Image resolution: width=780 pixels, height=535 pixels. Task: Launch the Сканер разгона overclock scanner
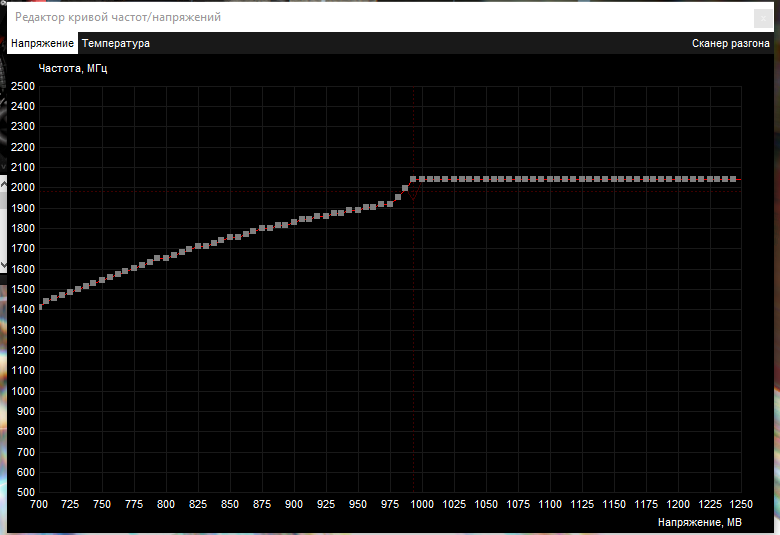[730, 43]
